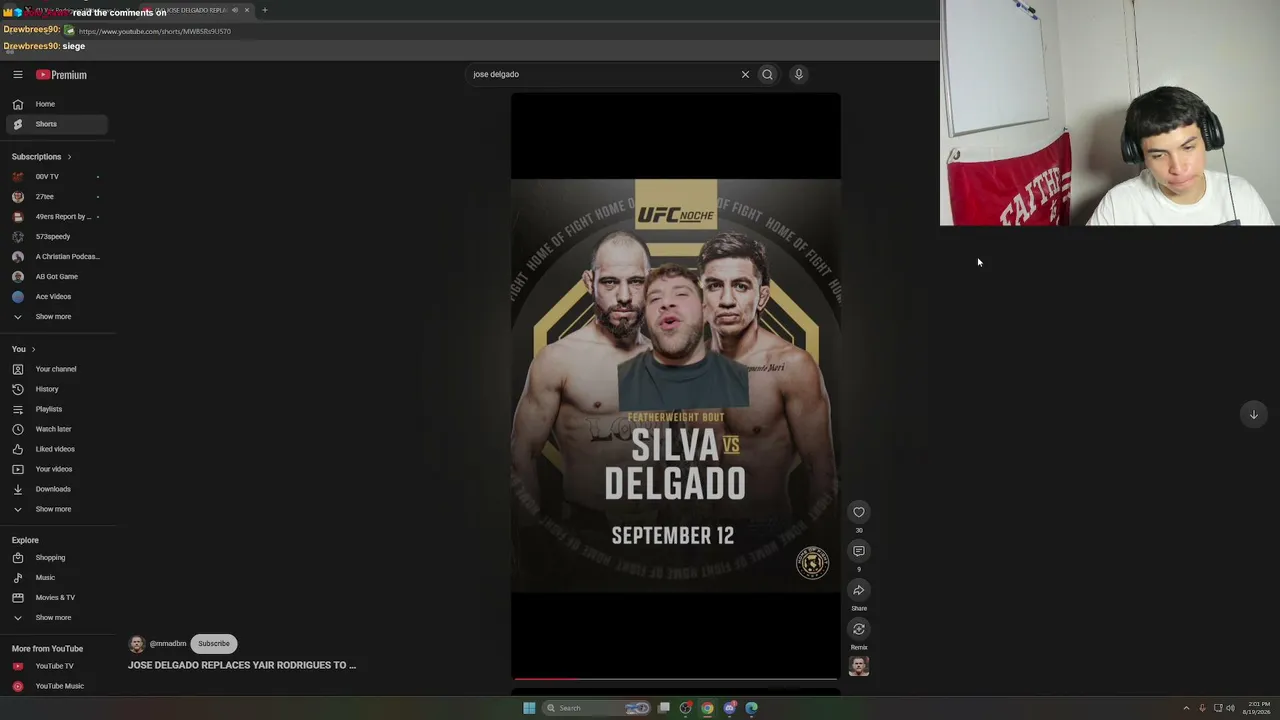Remix this short
The width and height of the screenshot is (1280, 720).
(x=859, y=629)
